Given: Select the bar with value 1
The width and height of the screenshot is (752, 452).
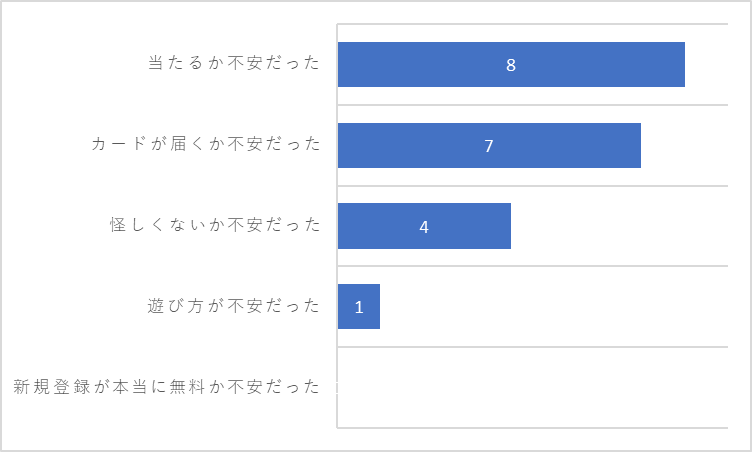Looking at the screenshot, I should (x=359, y=307).
